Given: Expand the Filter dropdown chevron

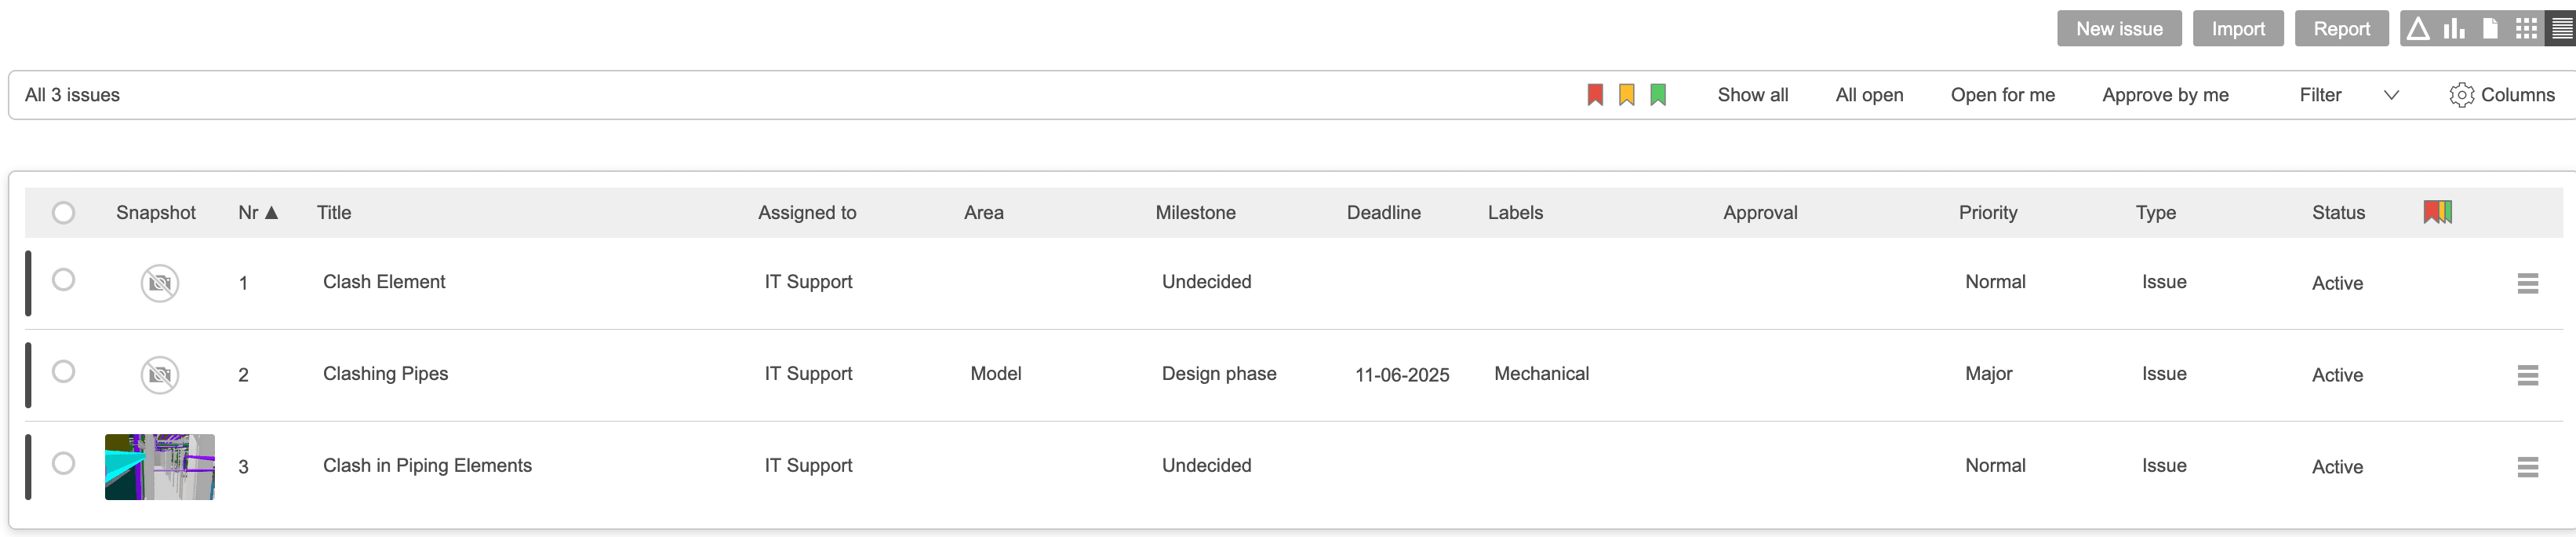Looking at the screenshot, I should (x=2392, y=95).
